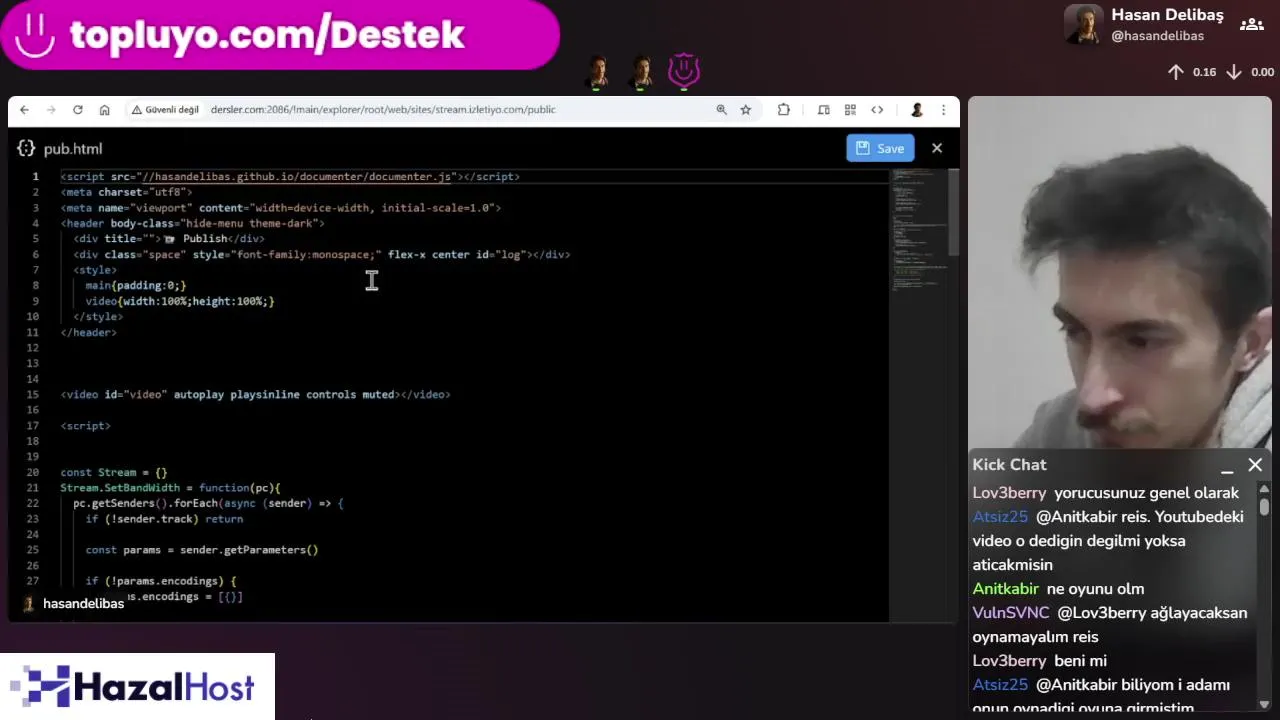Screen dimensions: 1280x720
Task: Click the pc.getSenders().forEach line
Action: pos(208,503)
